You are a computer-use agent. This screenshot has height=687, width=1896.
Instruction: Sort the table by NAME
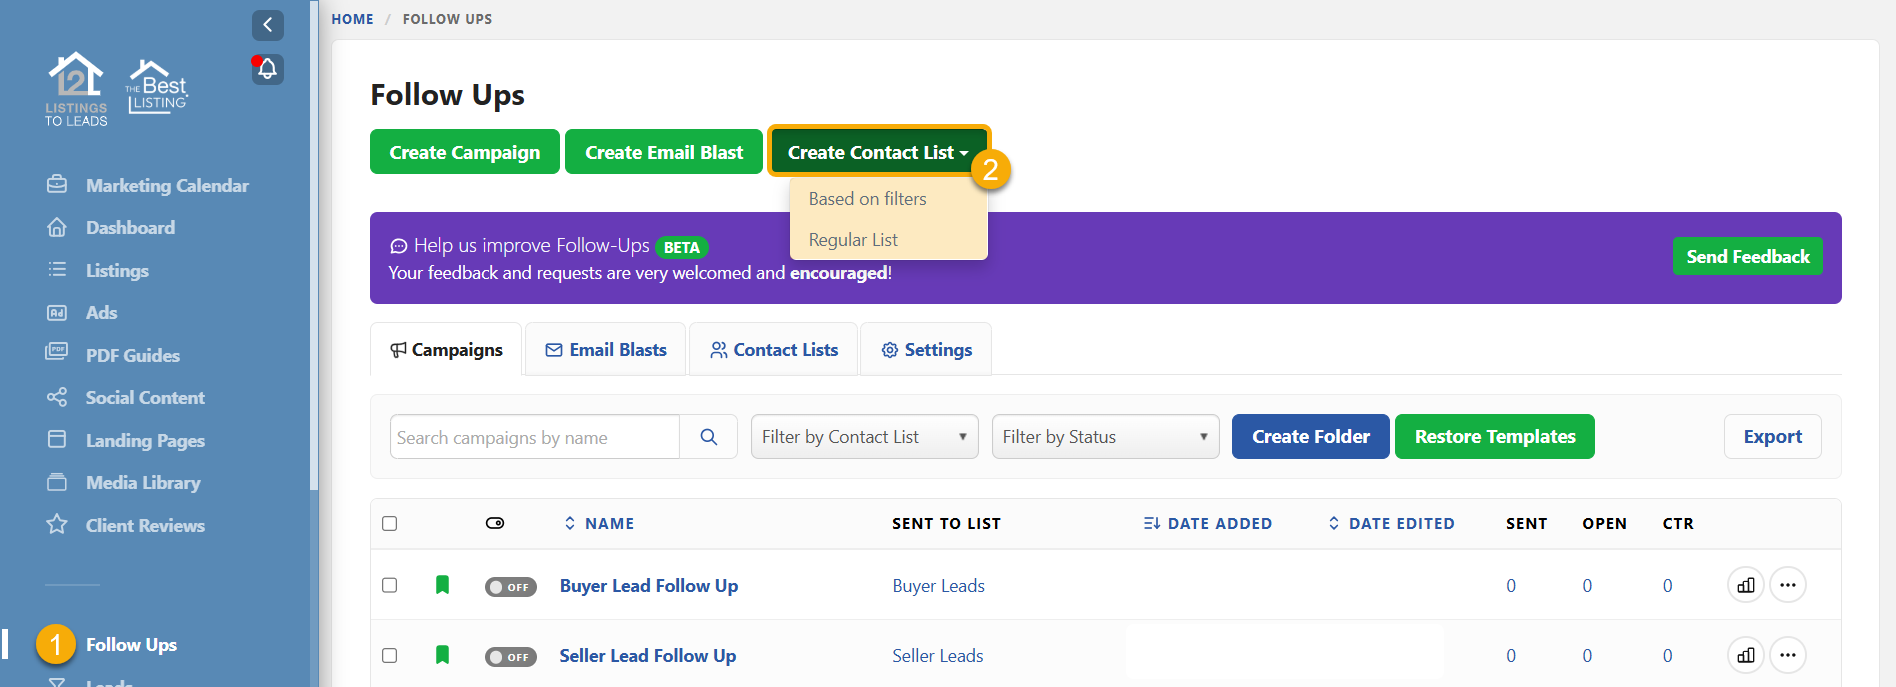(x=599, y=523)
